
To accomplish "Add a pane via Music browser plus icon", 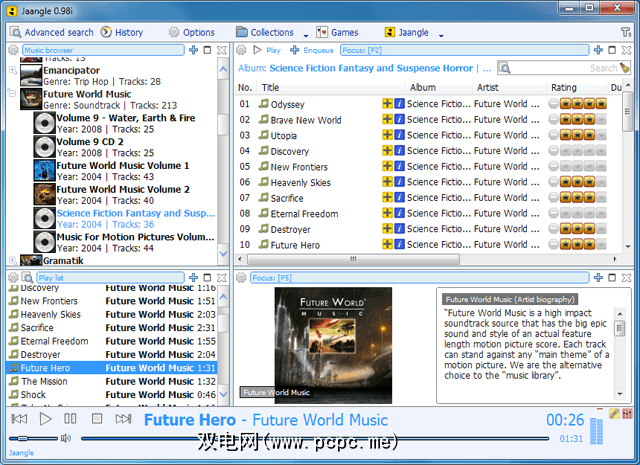I will click(193, 50).
